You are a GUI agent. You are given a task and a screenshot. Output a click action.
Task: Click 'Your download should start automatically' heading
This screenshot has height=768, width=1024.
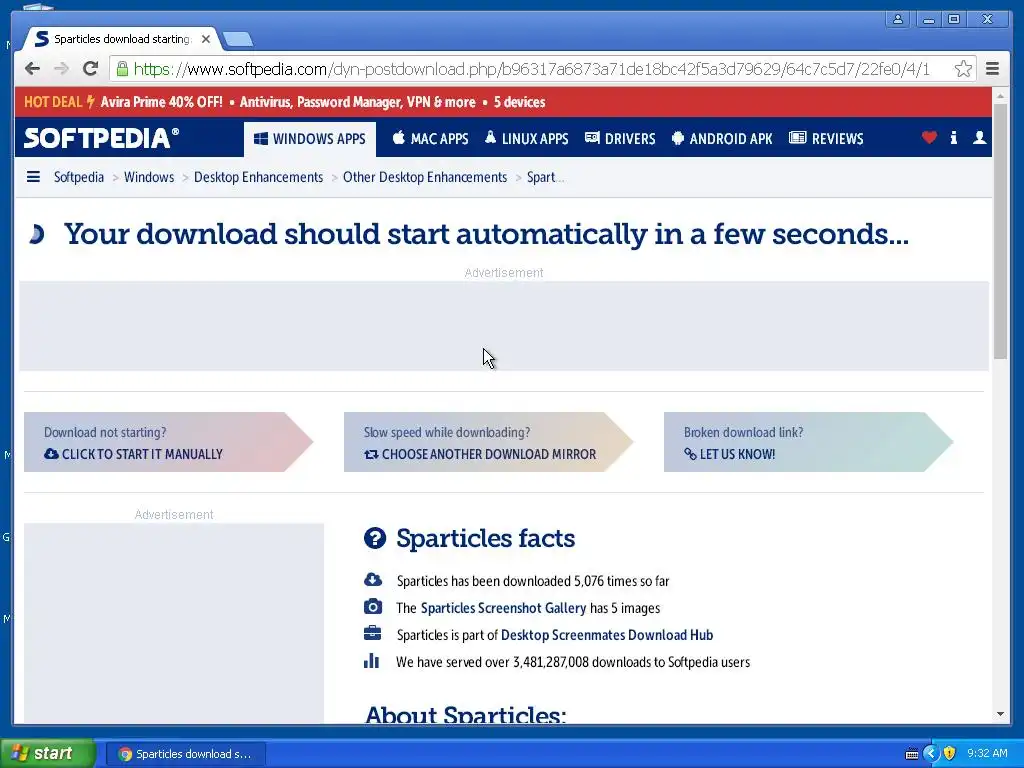[486, 234]
